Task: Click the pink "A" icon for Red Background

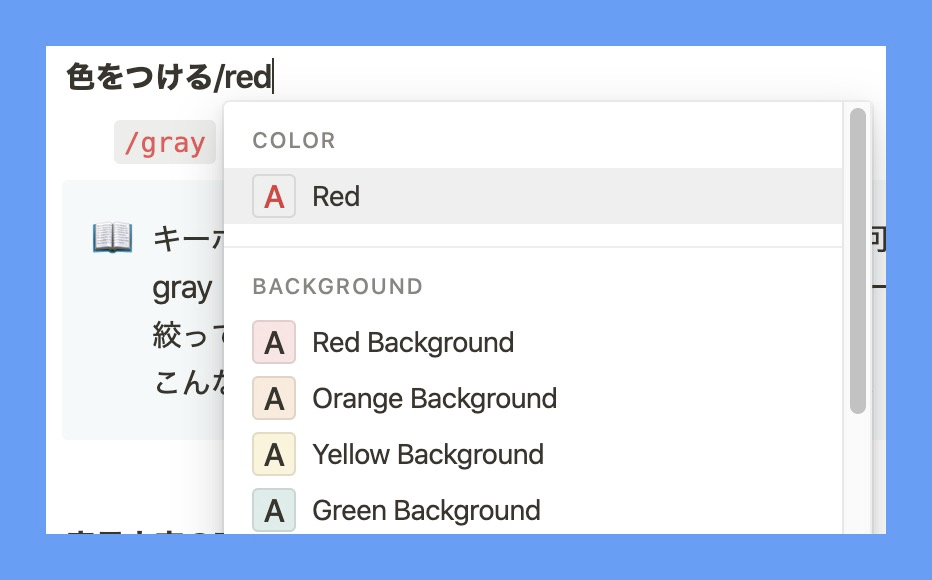Action: 274,343
